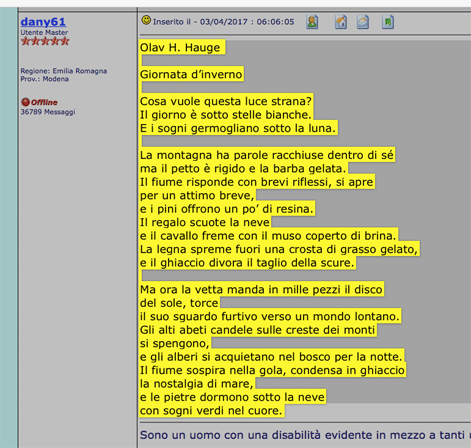
Task: Click the post date 03/04/2017 : 06:06:05
Action: (247, 22)
